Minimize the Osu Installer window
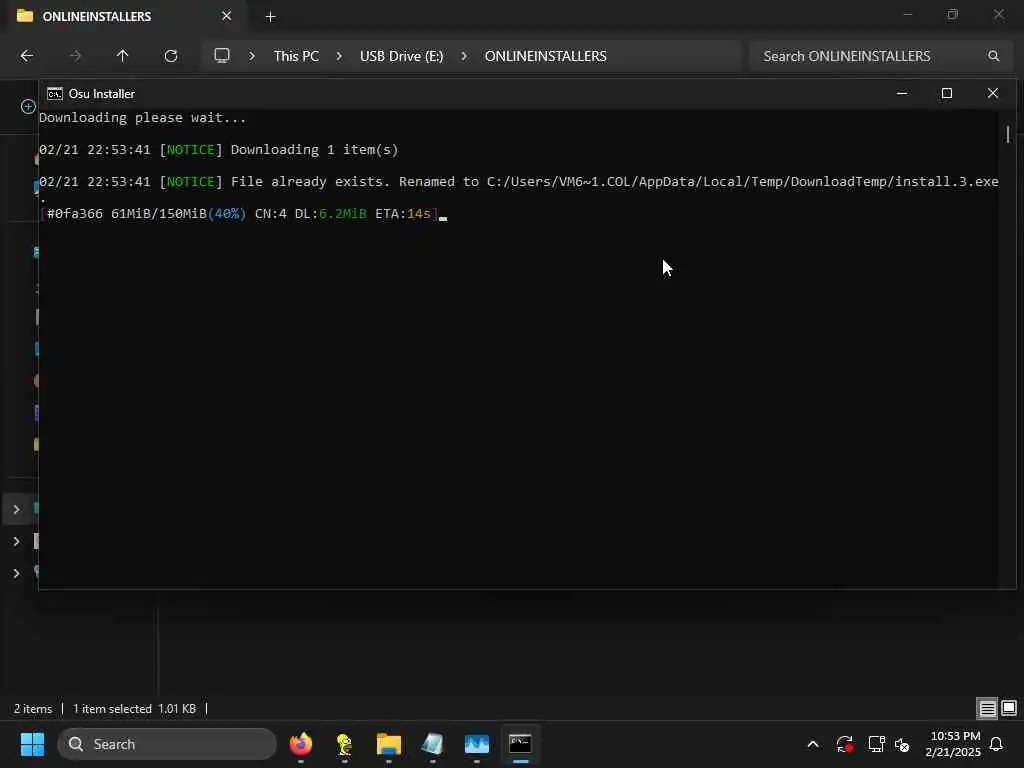 [x=902, y=93]
